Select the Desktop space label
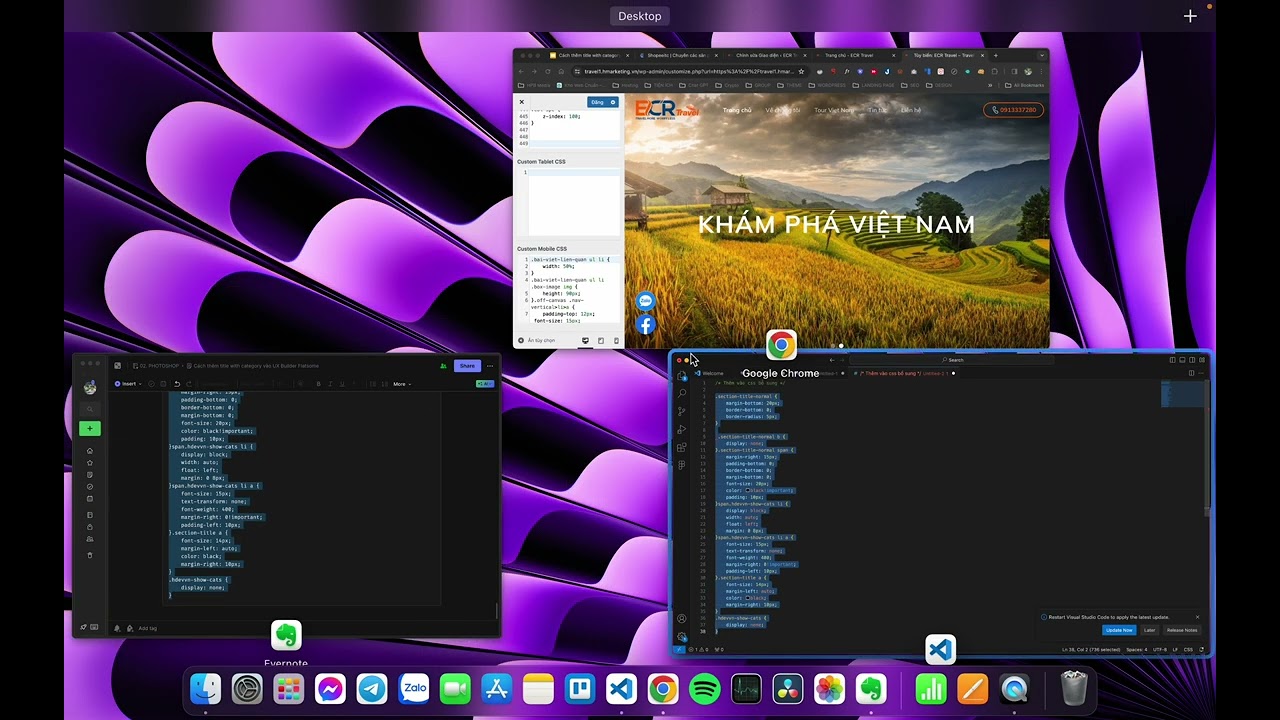 (640, 16)
